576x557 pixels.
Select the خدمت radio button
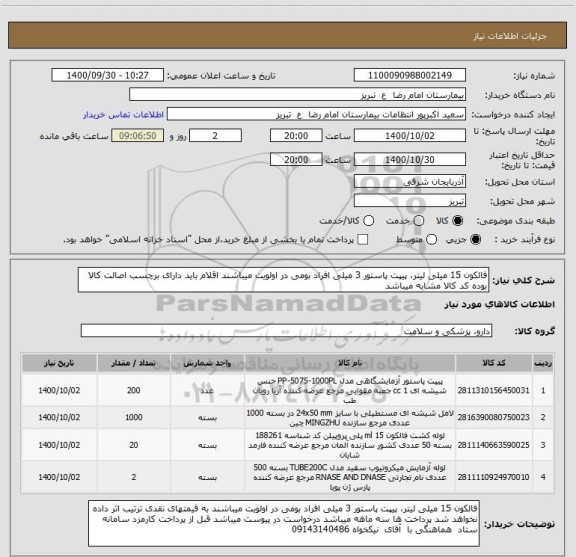tap(419, 221)
